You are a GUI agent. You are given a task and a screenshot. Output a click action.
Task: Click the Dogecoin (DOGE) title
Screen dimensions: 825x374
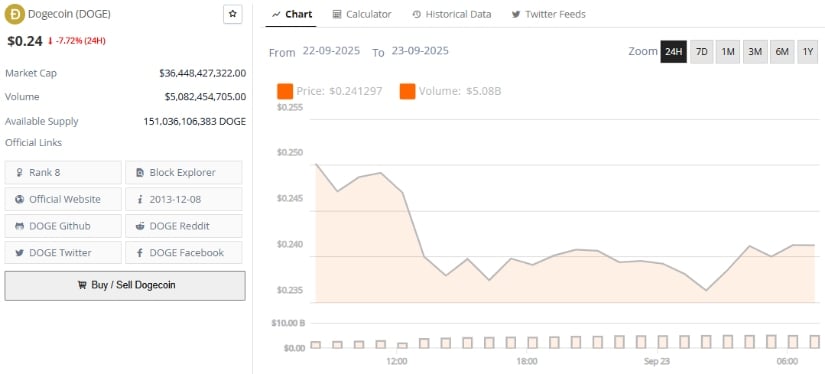click(69, 14)
